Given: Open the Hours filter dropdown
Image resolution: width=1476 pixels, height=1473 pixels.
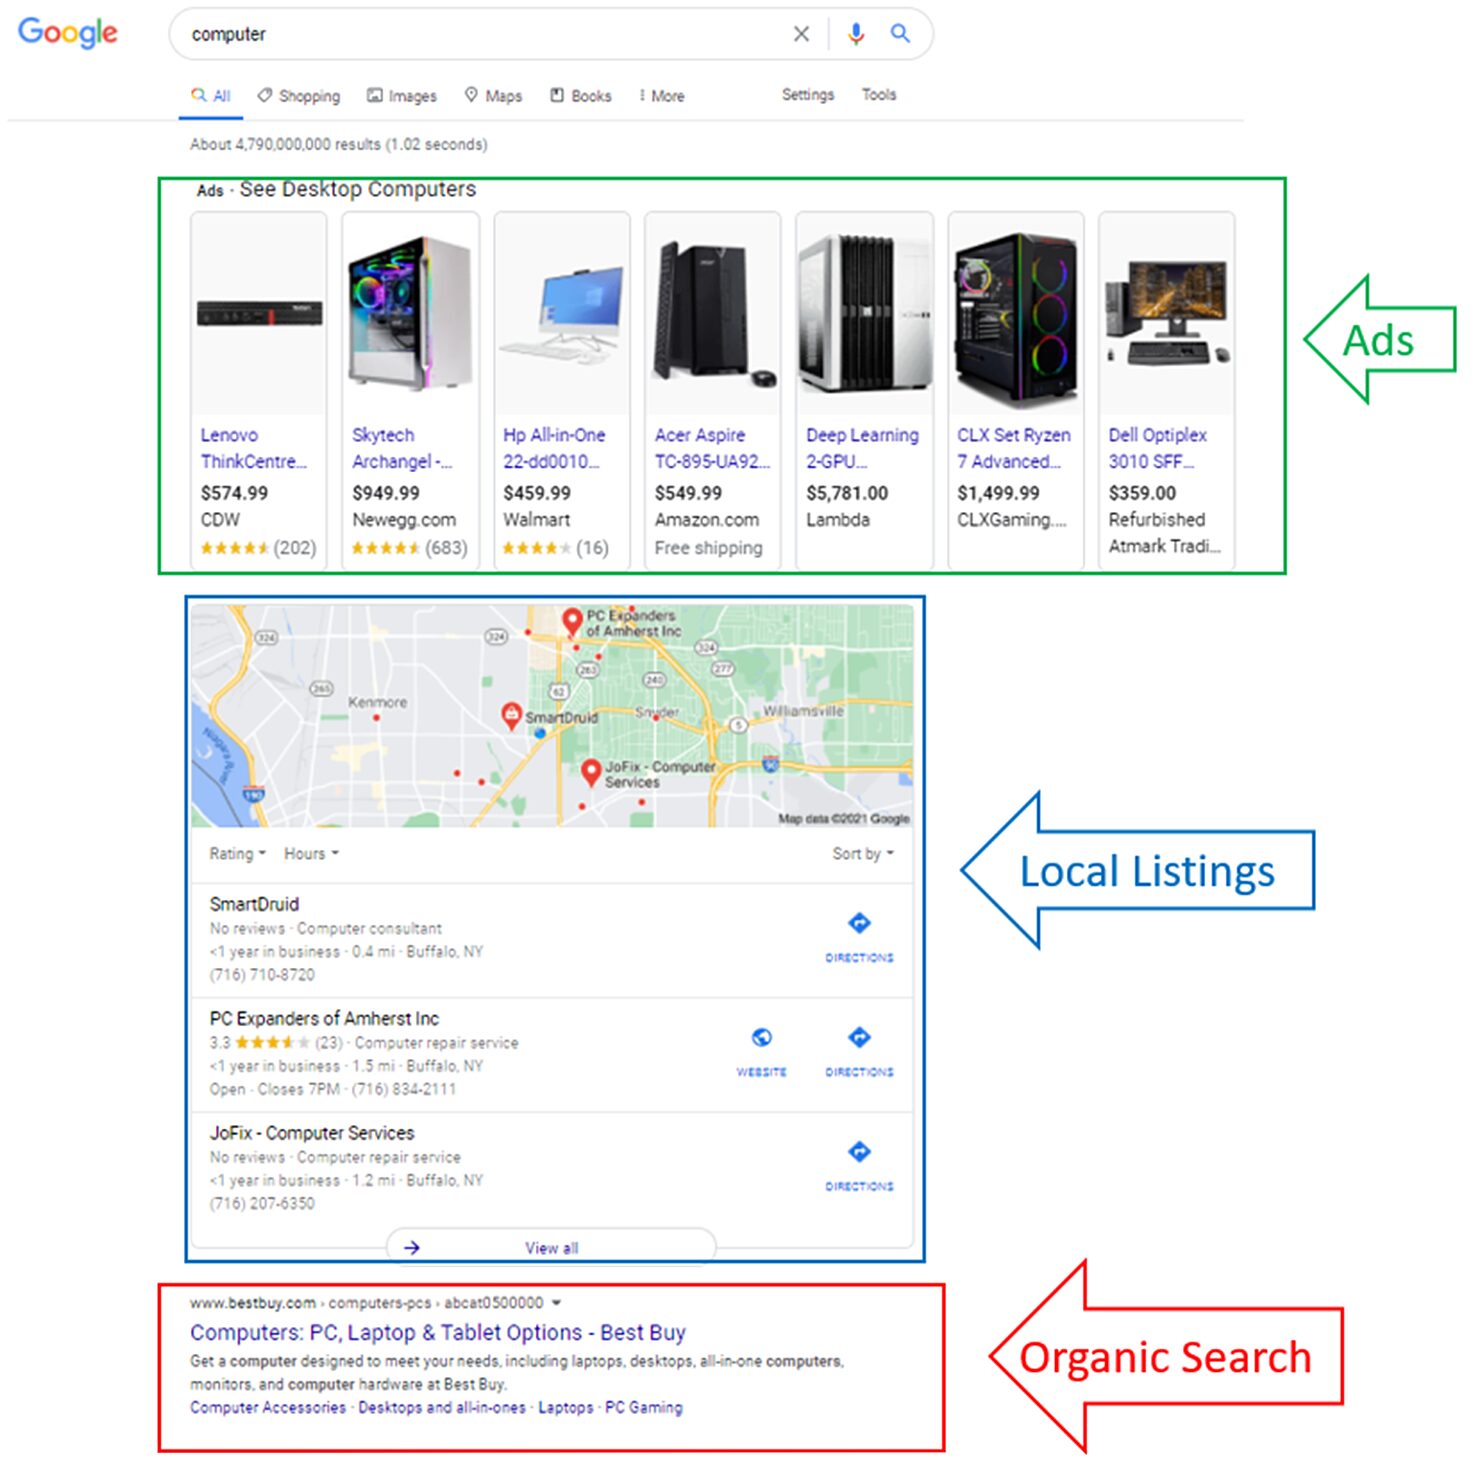Looking at the screenshot, I should coord(311,854).
